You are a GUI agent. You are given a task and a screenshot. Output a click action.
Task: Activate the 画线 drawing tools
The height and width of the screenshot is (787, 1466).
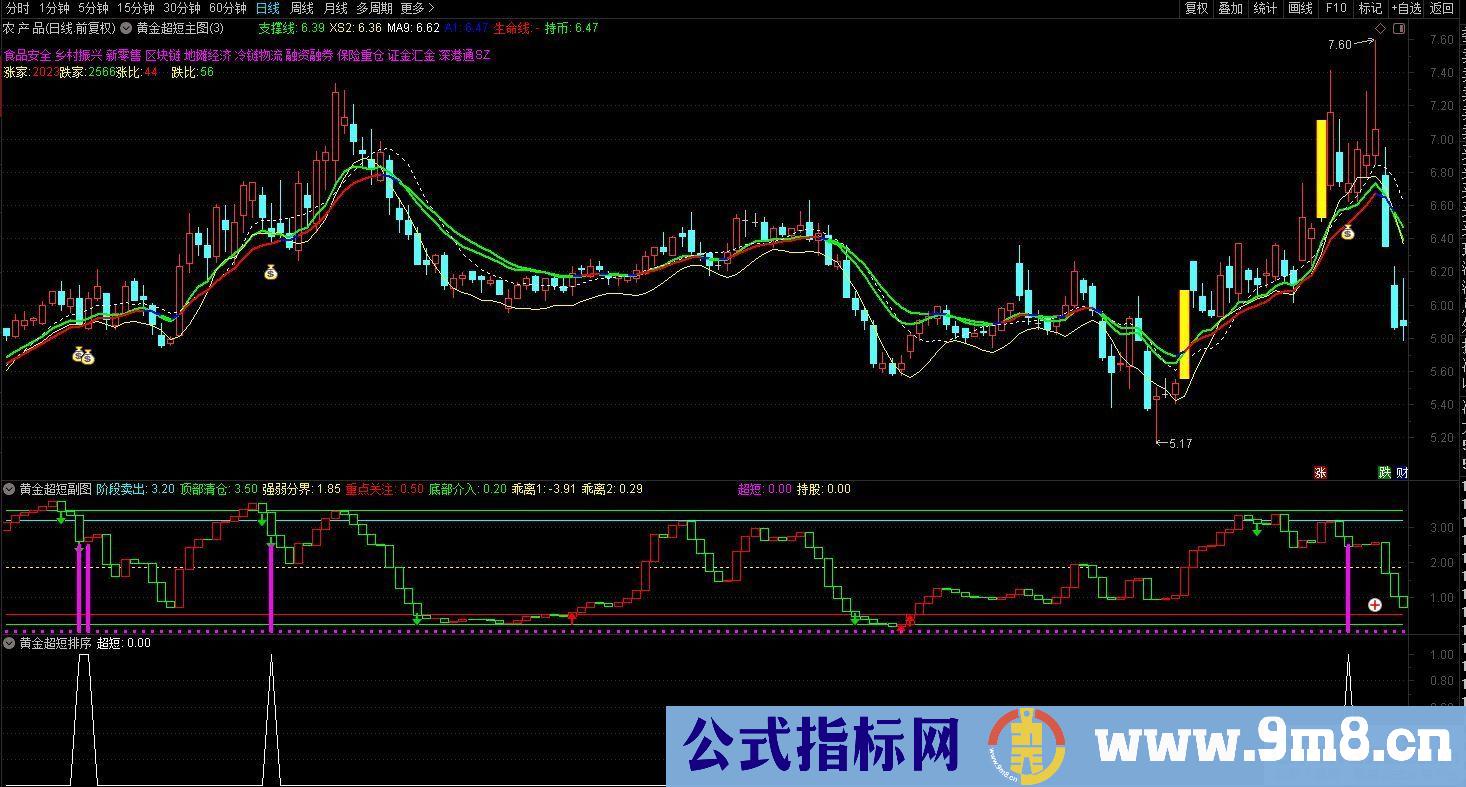[1300, 8]
